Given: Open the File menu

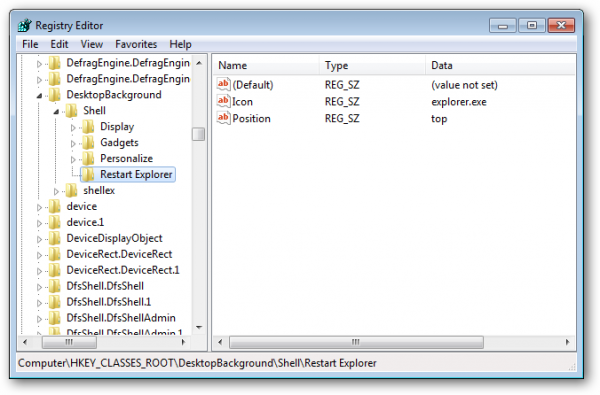Looking at the screenshot, I should pos(30,44).
